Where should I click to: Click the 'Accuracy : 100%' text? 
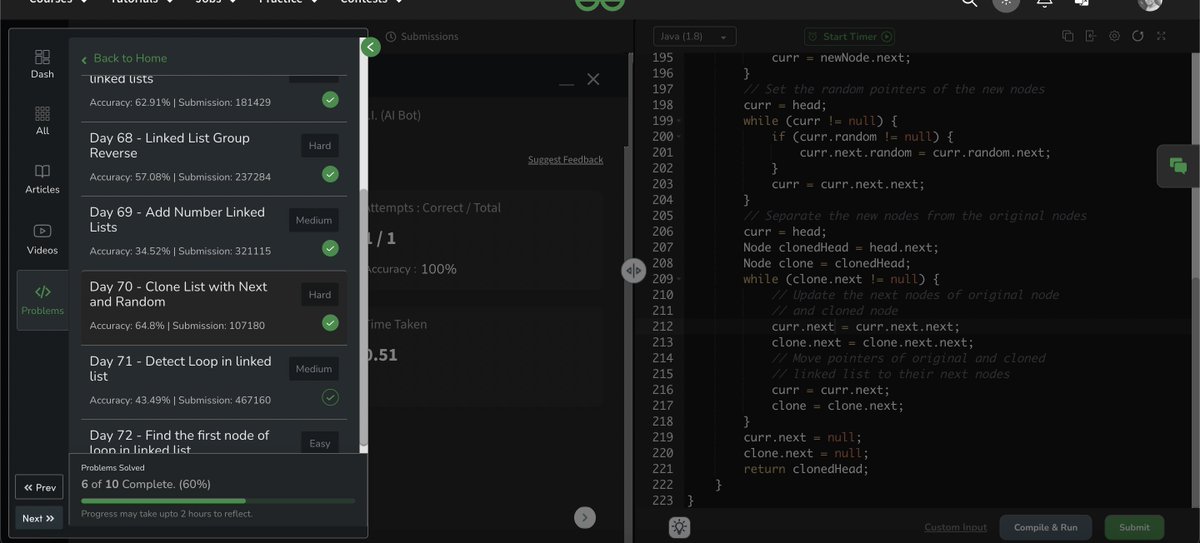pyautogui.click(x=410, y=269)
